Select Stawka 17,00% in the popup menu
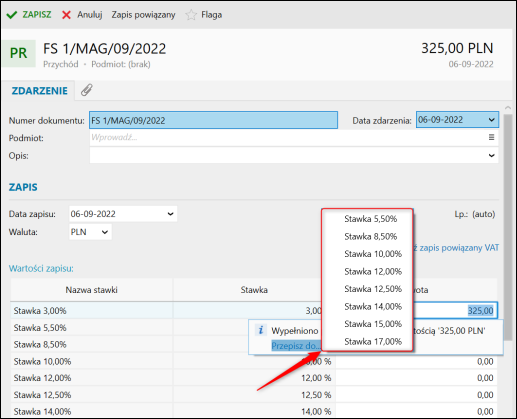 (373, 341)
